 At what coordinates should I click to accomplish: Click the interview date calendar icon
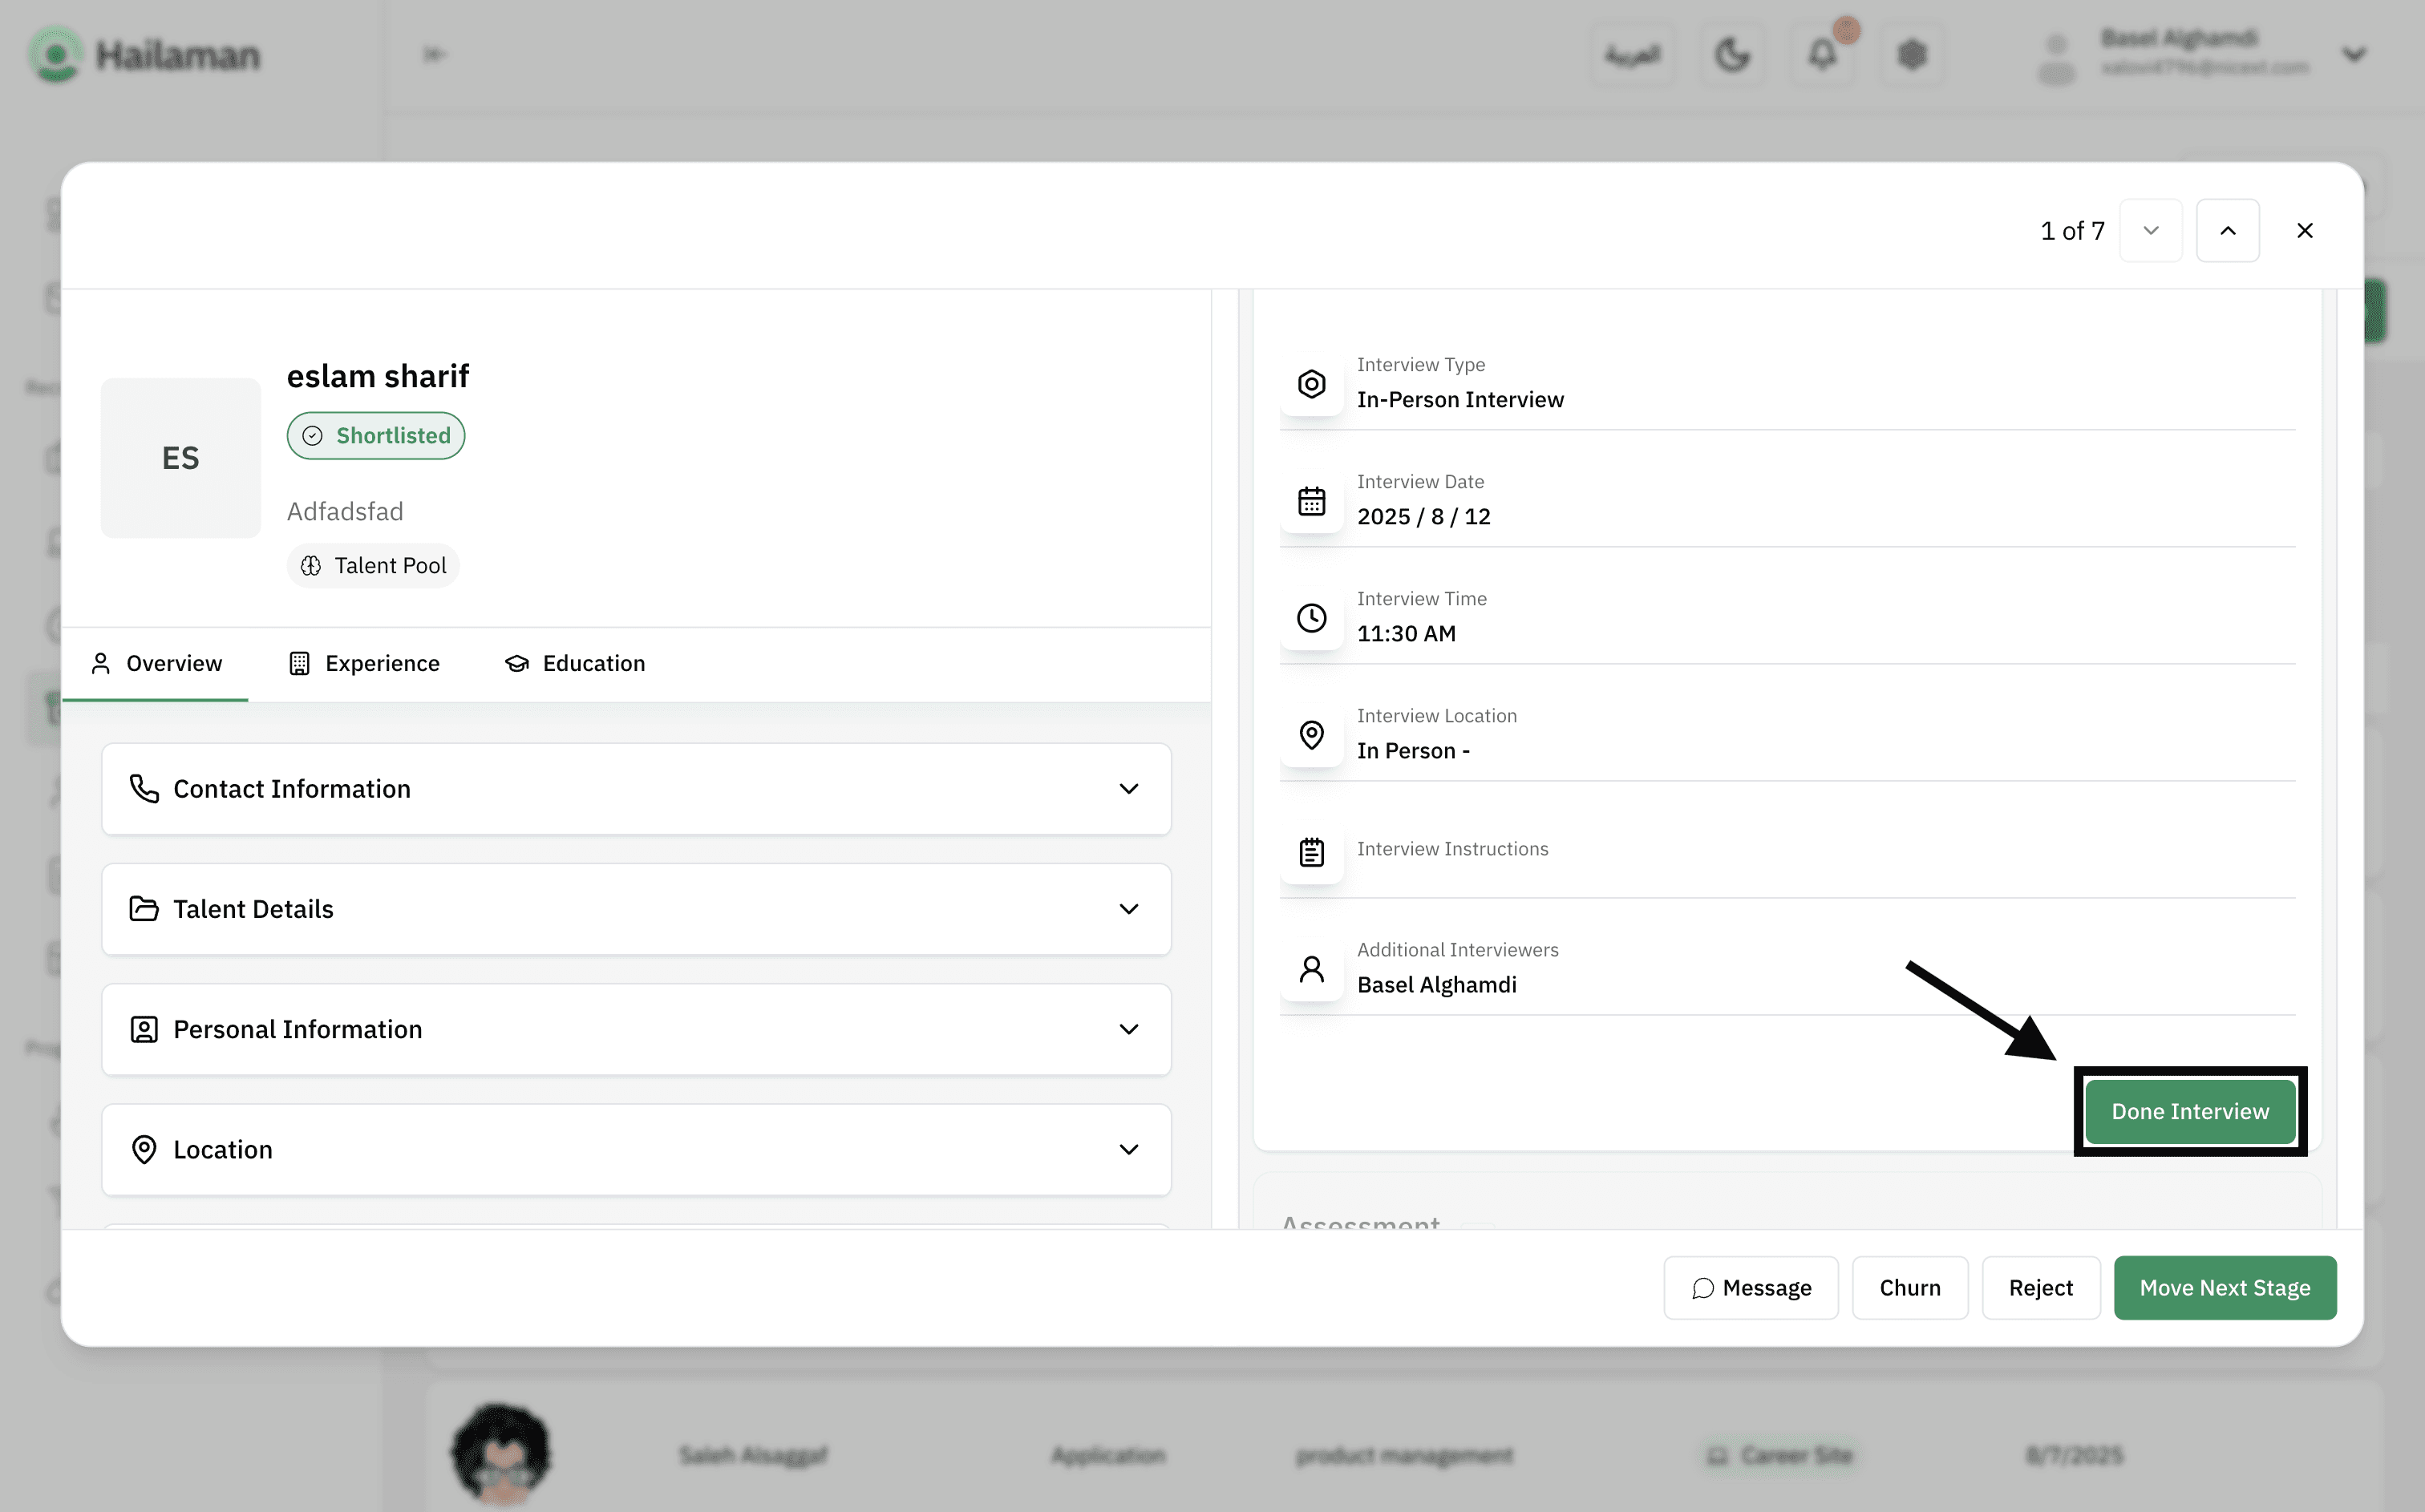[x=1311, y=500]
